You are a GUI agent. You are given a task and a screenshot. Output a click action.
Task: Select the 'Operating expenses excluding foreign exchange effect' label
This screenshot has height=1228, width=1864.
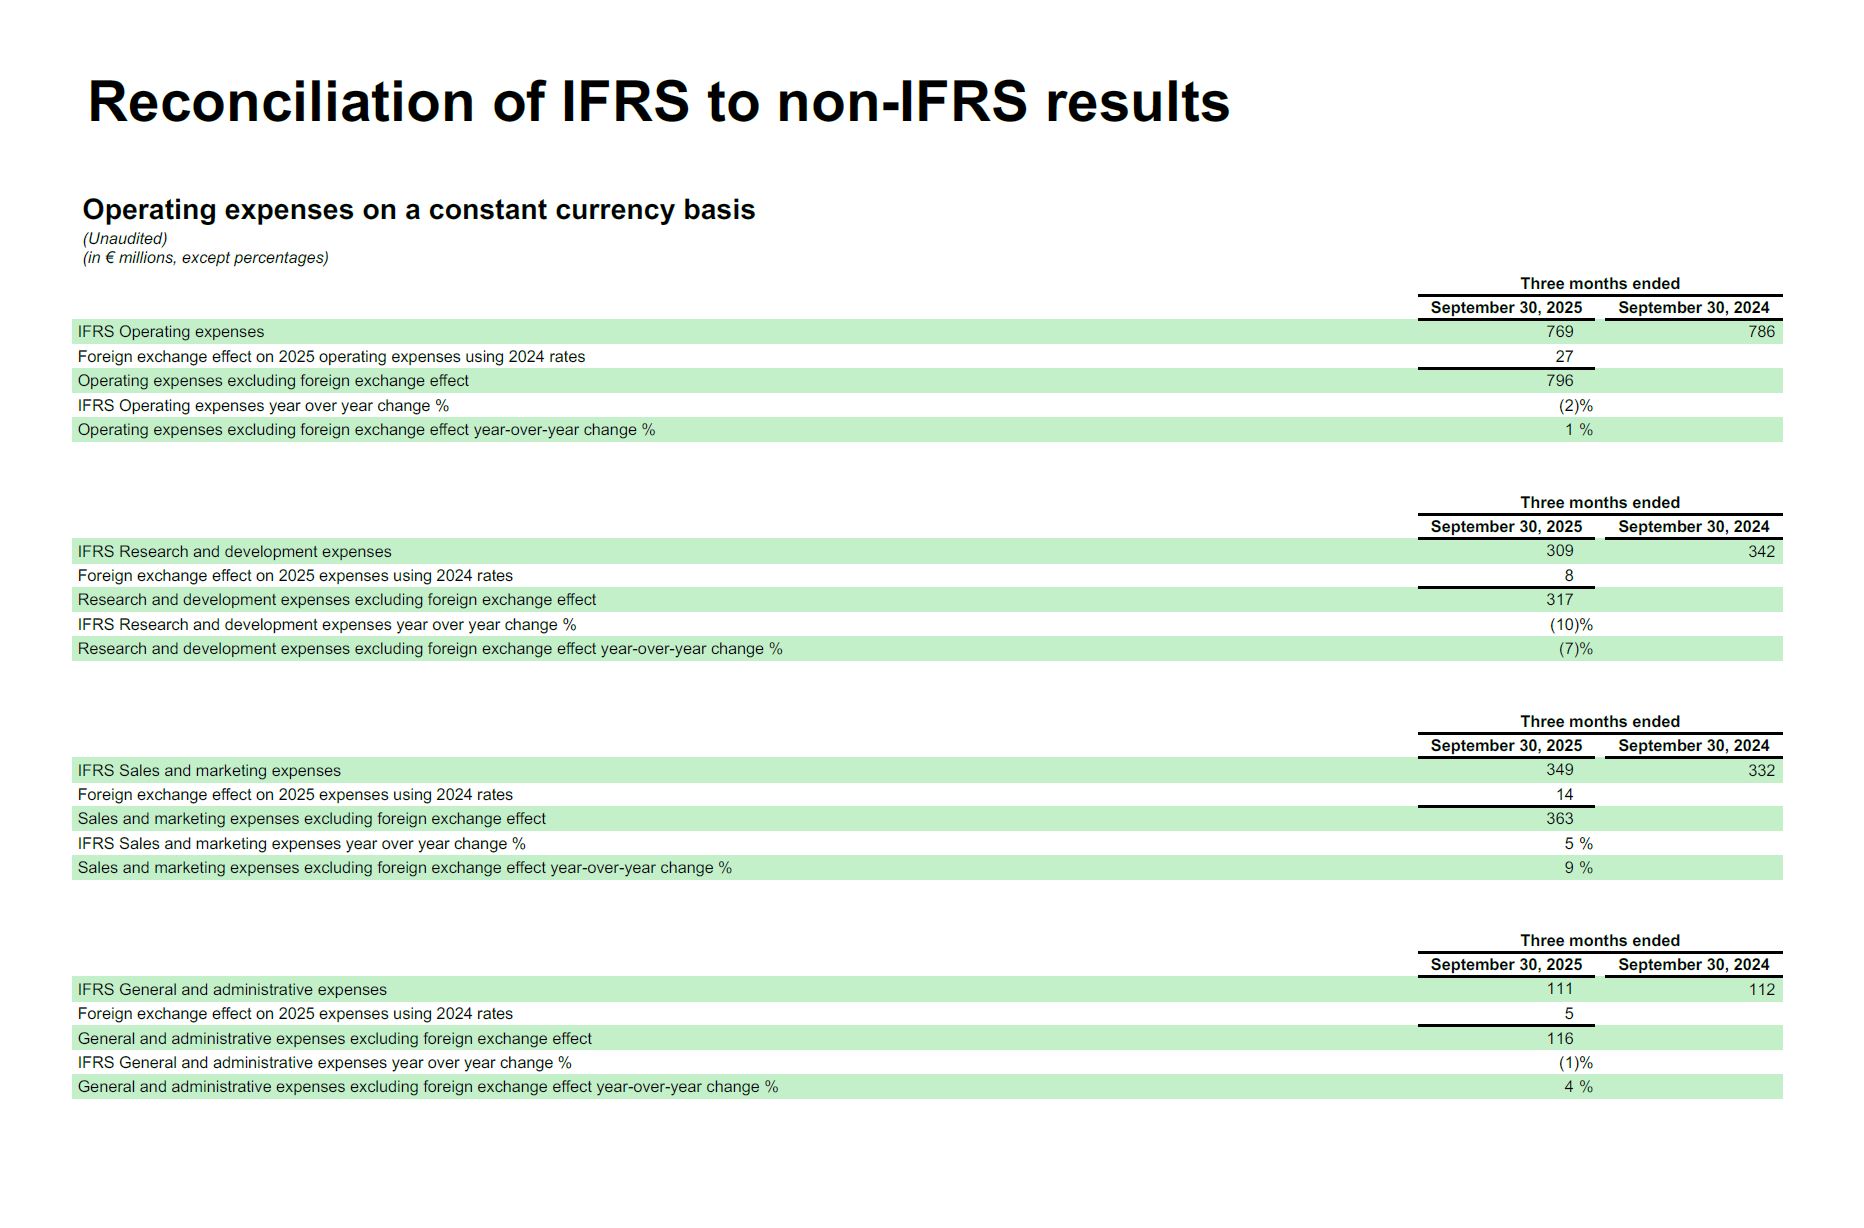click(273, 381)
